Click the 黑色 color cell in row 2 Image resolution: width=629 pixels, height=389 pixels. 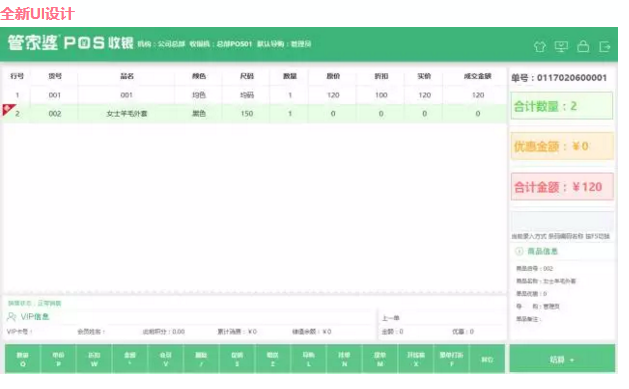click(199, 114)
